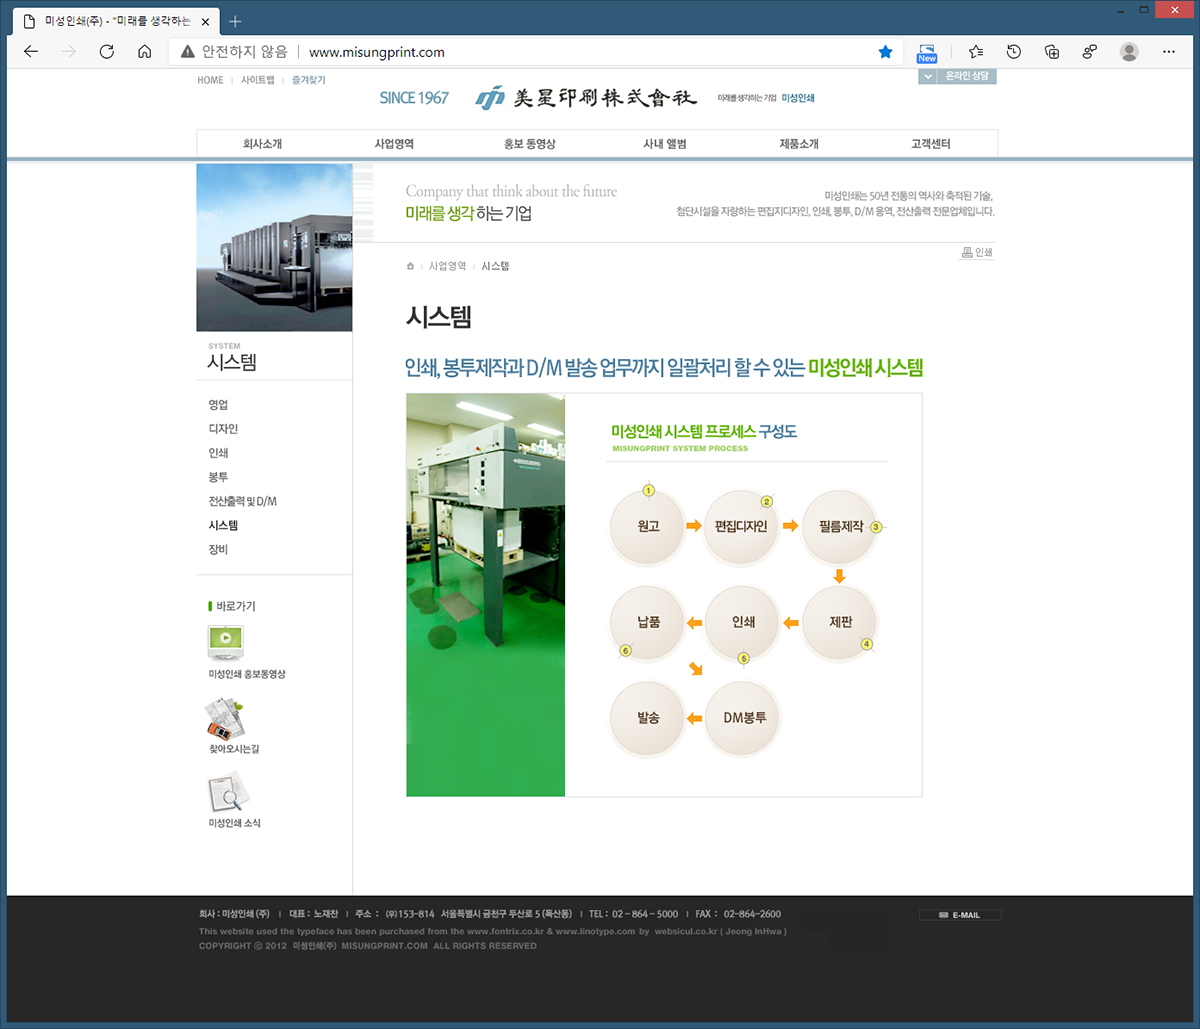Open the promo video monitor icon
Viewport: 1200px width, 1029px height.
(x=225, y=641)
